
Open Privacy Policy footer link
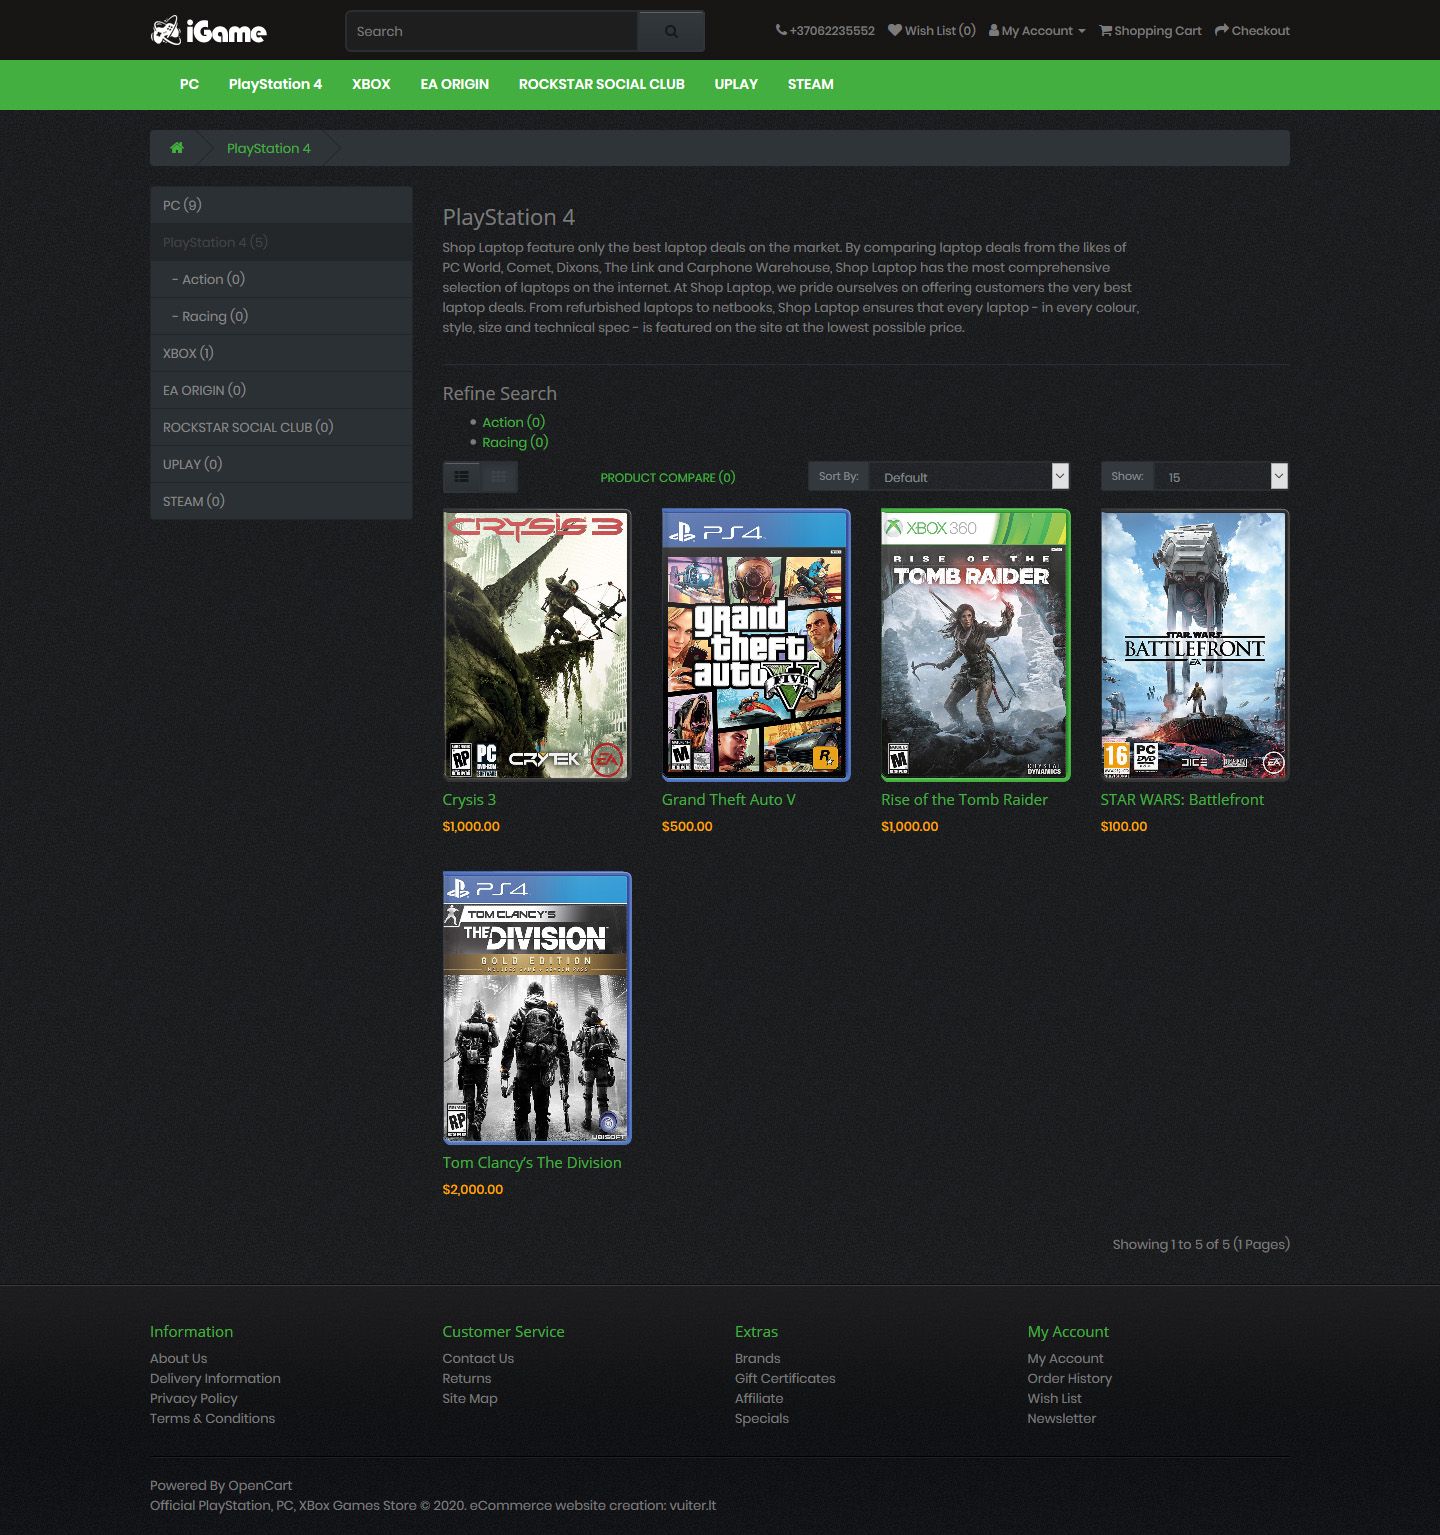(194, 1398)
